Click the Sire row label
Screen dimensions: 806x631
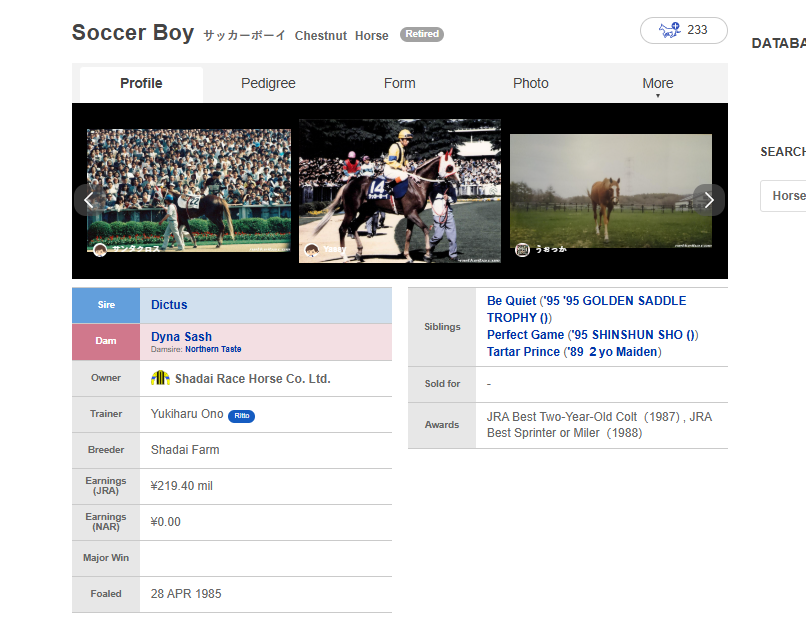(106, 305)
